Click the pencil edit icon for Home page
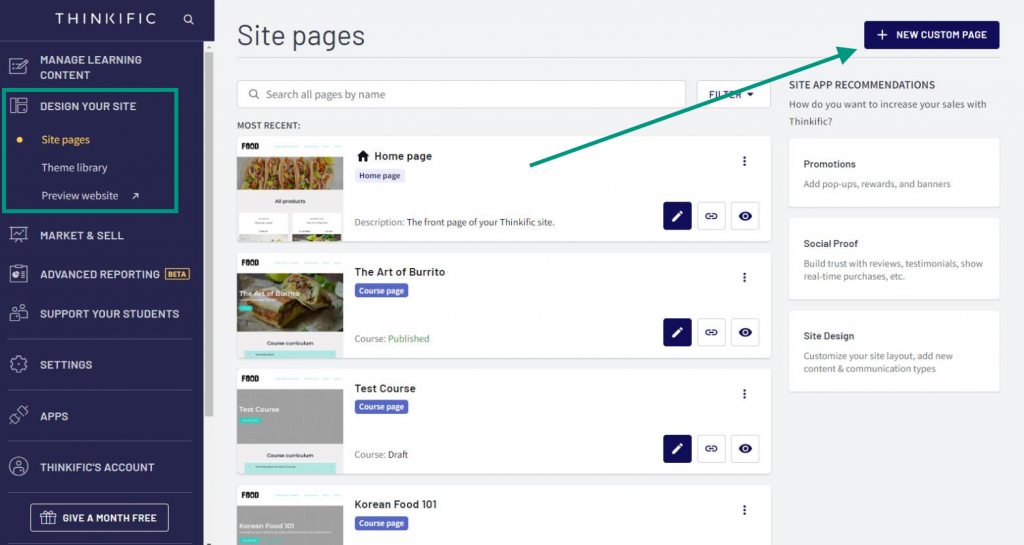 coord(677,216)
